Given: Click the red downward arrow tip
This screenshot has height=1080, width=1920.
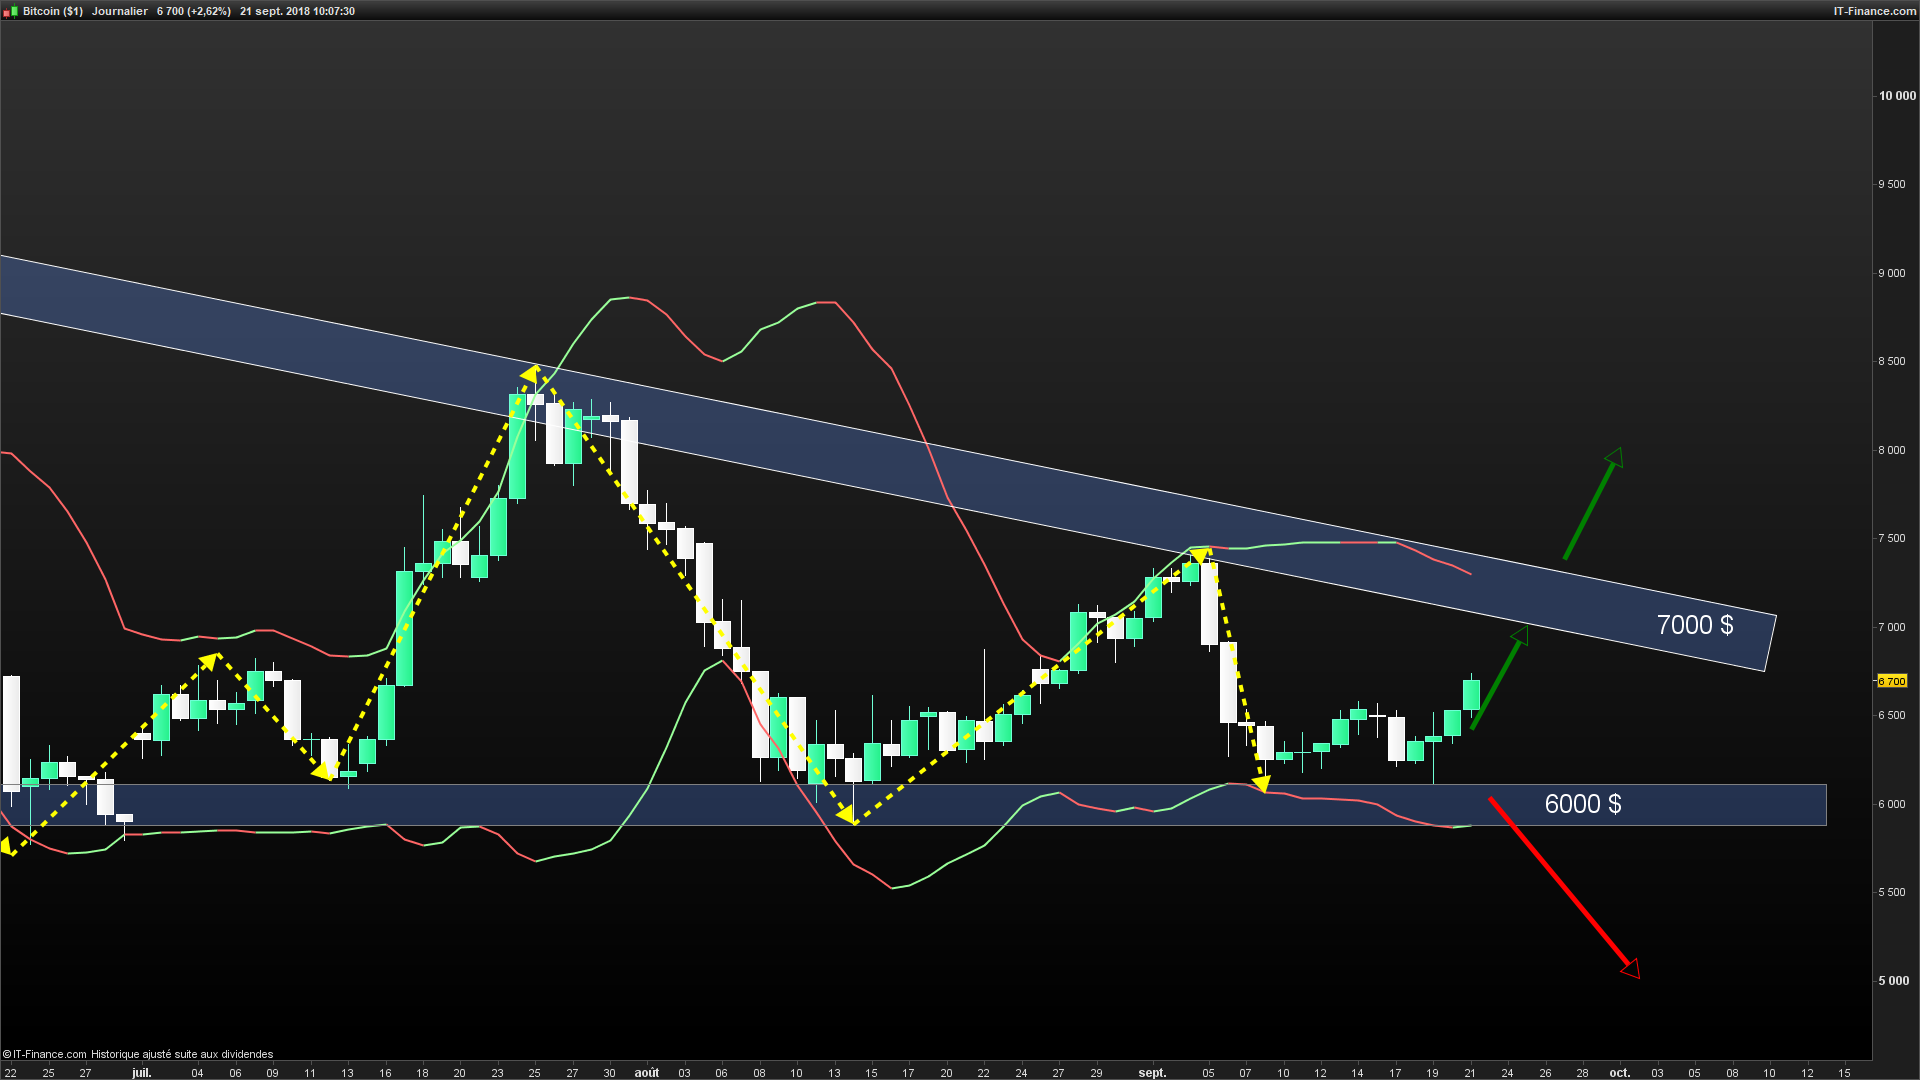Looking at the screenshot, I should coord(1631,968).
